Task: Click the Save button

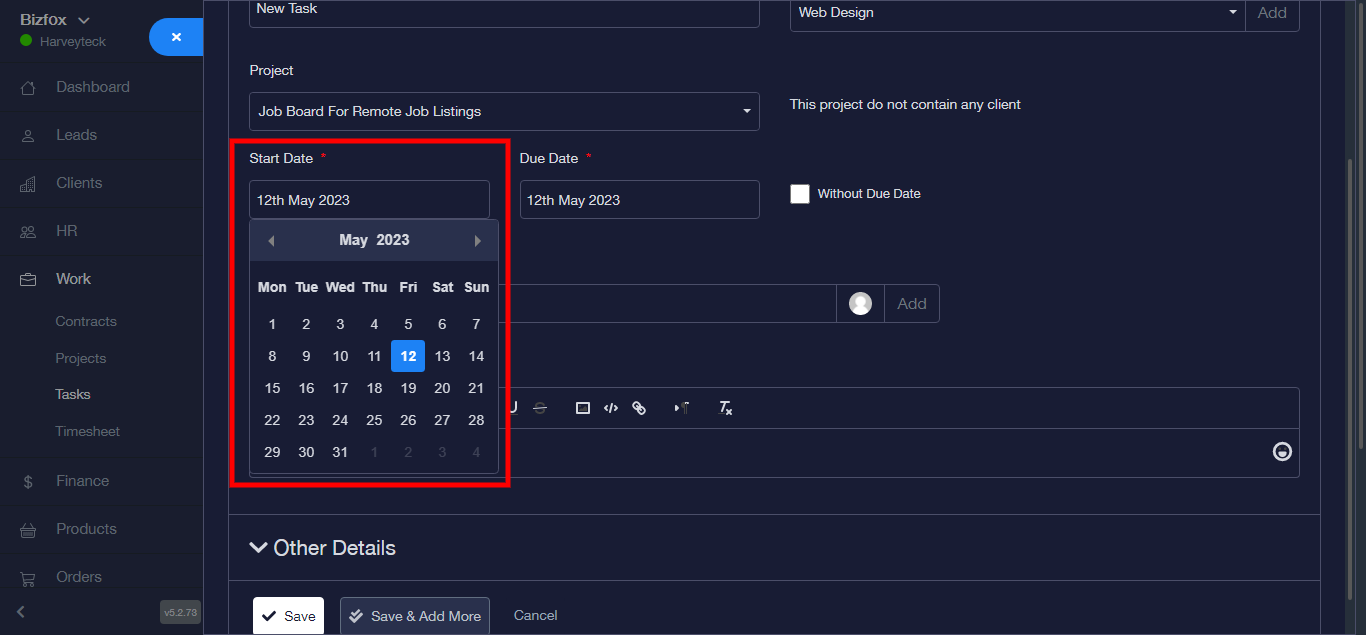Action: tap(288, 616)
